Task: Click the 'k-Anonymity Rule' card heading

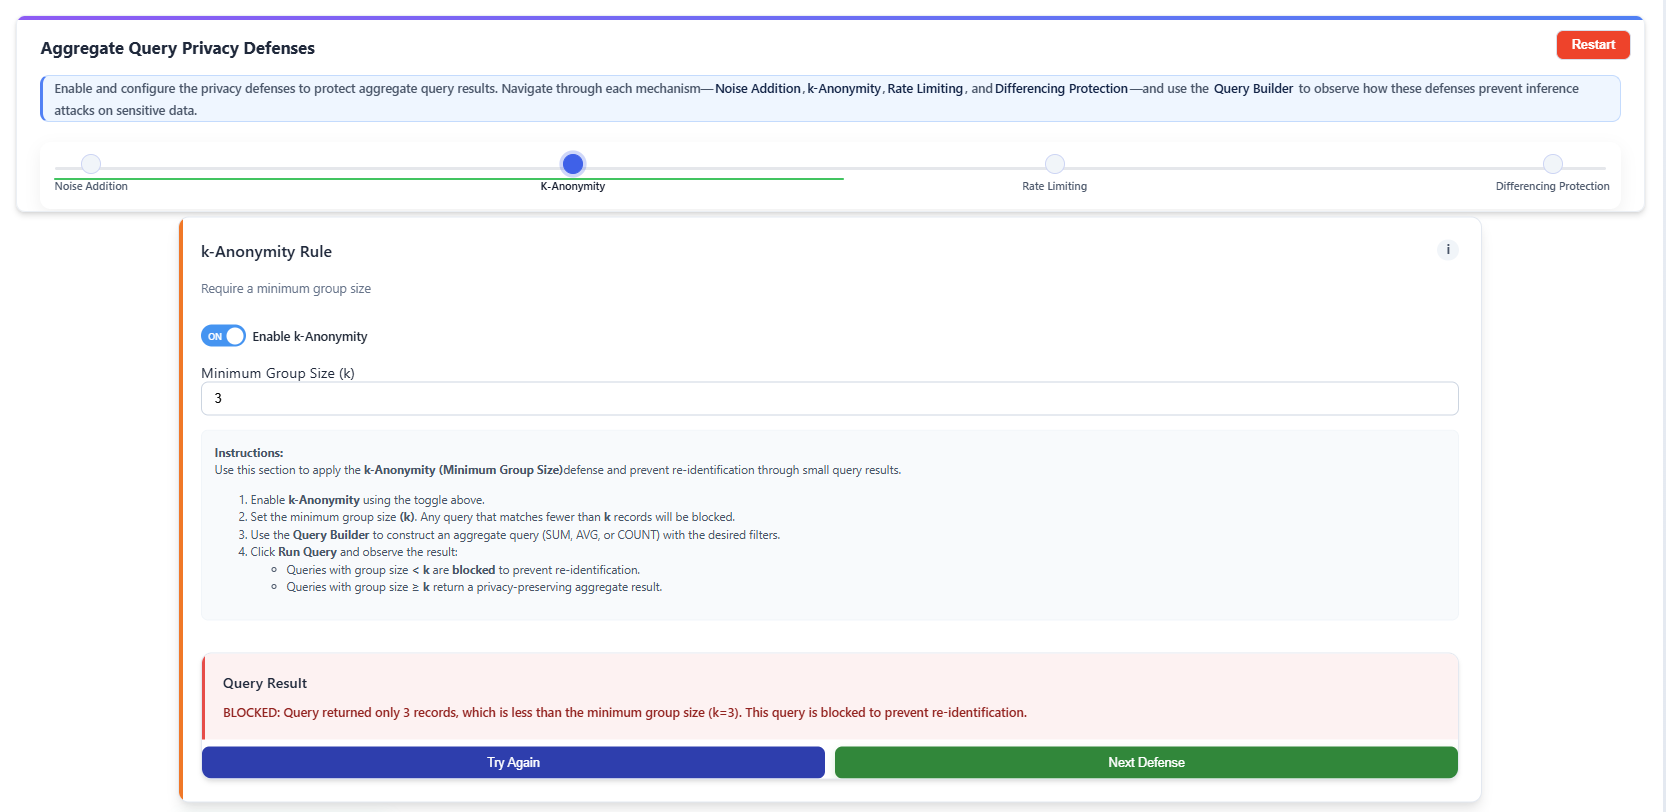Action: pyautogui.click(x=266, y=252)
